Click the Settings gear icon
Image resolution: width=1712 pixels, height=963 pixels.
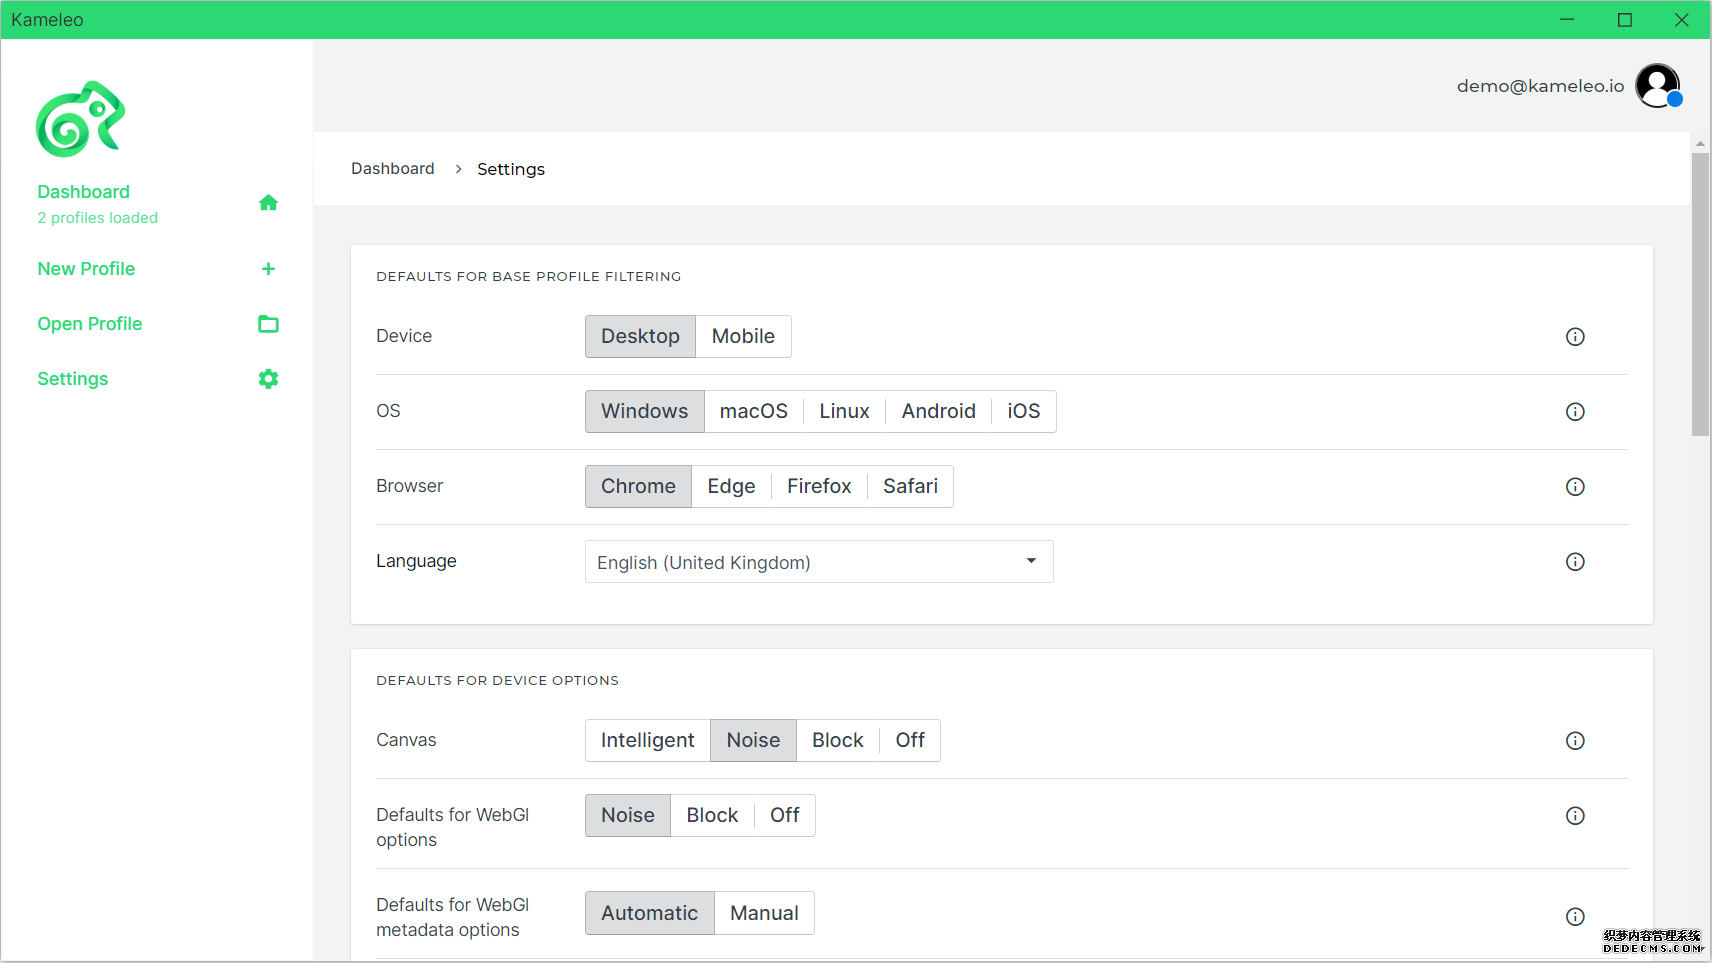coord(268,379)
